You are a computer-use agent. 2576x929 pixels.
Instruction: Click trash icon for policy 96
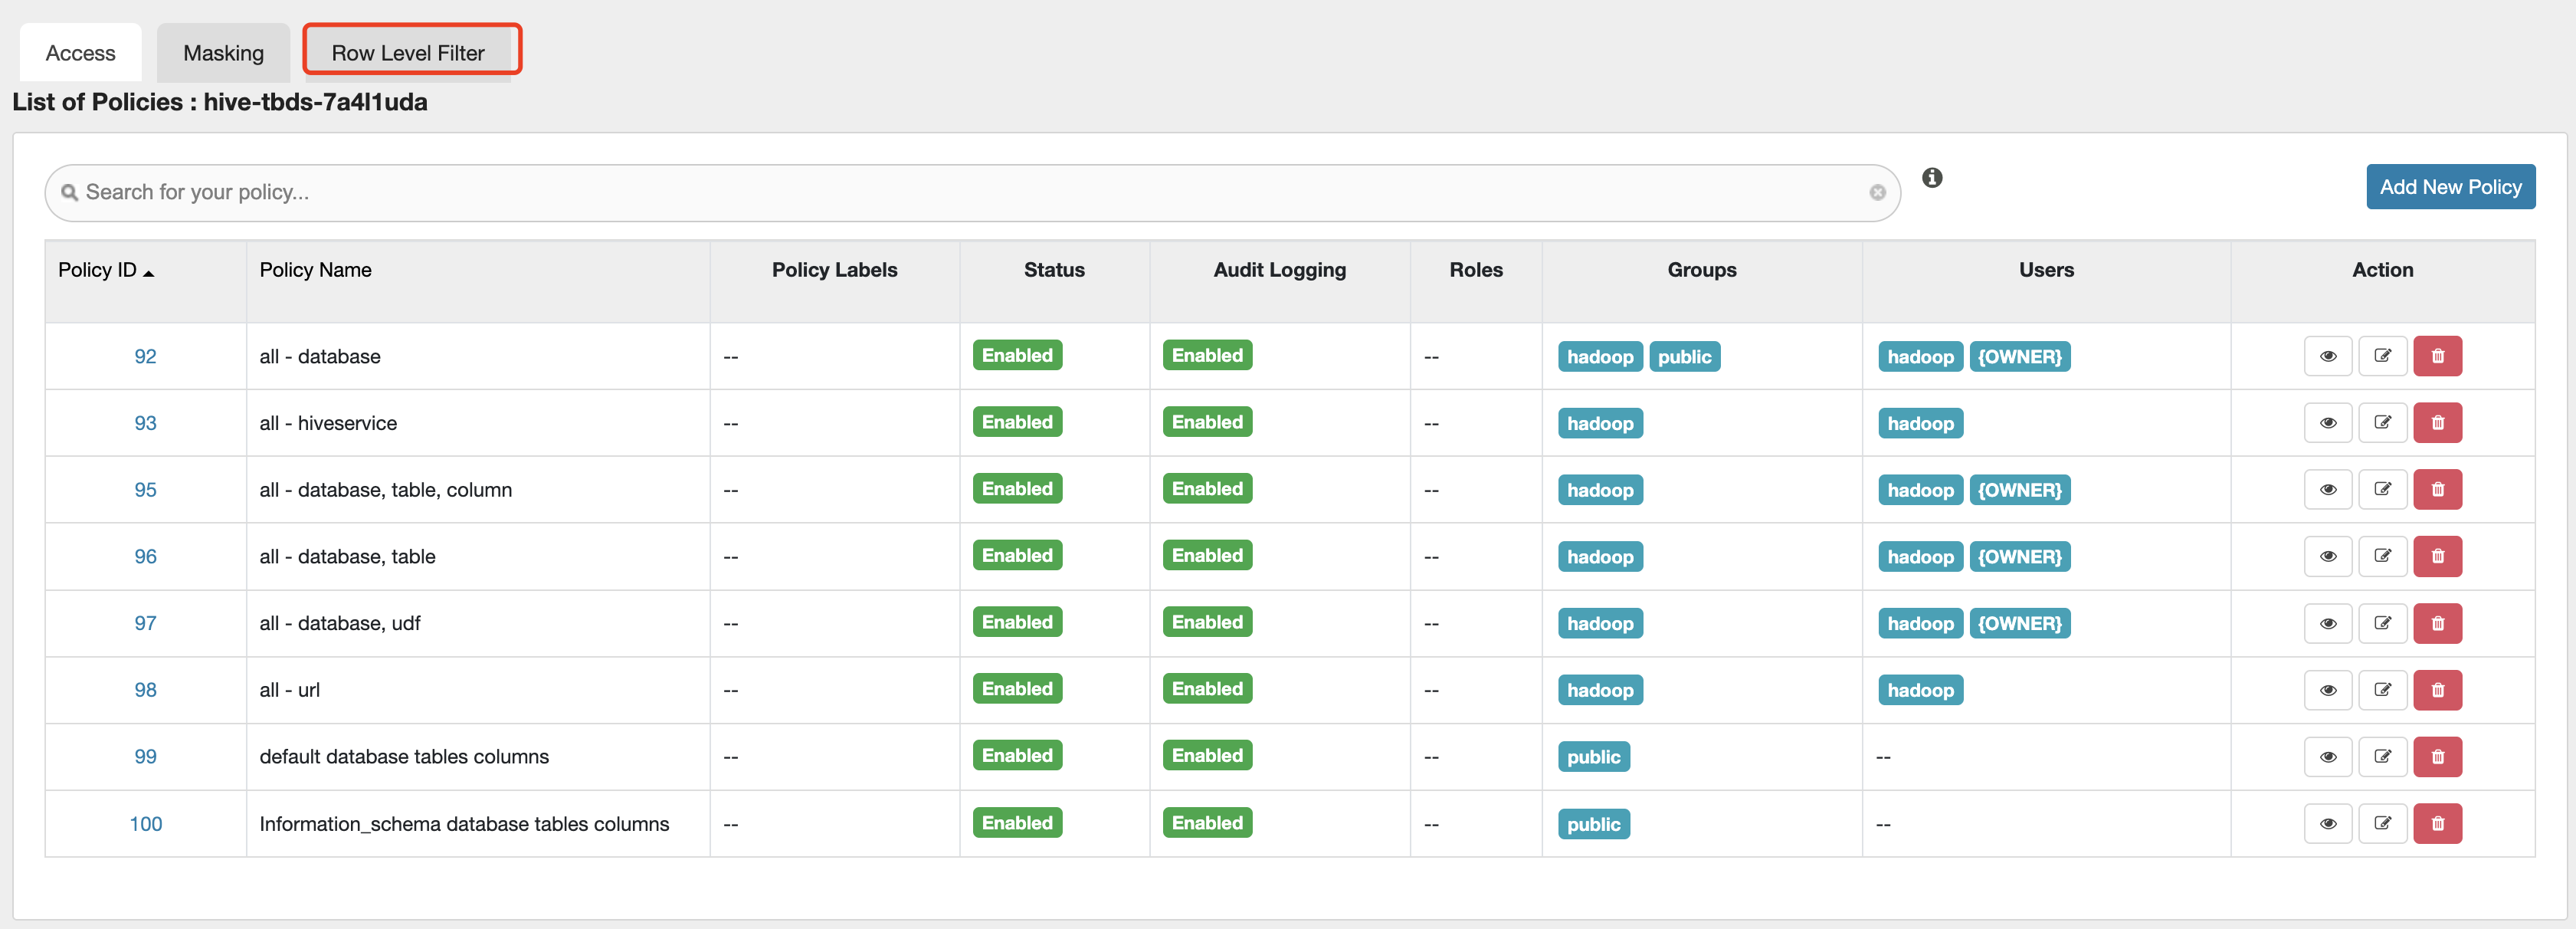2437,556
